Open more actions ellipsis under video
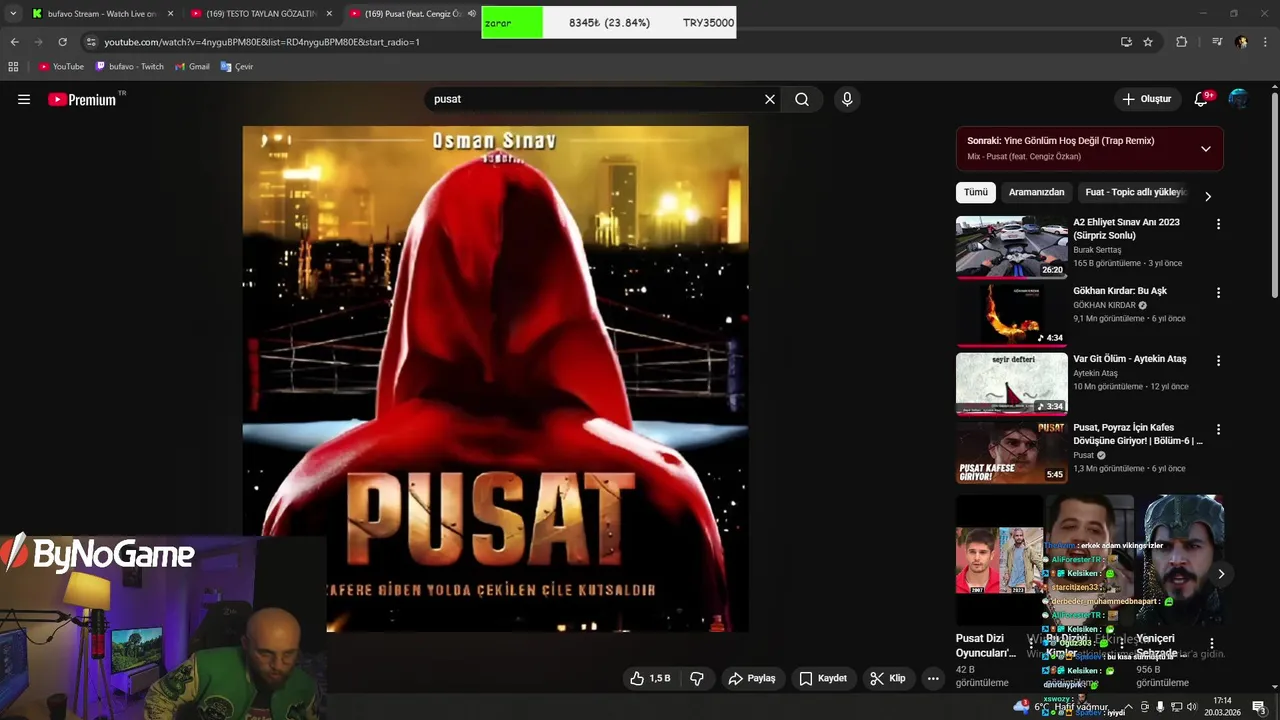The width and height of the screenshot is (1280, 720). click(x=933, y=678)
